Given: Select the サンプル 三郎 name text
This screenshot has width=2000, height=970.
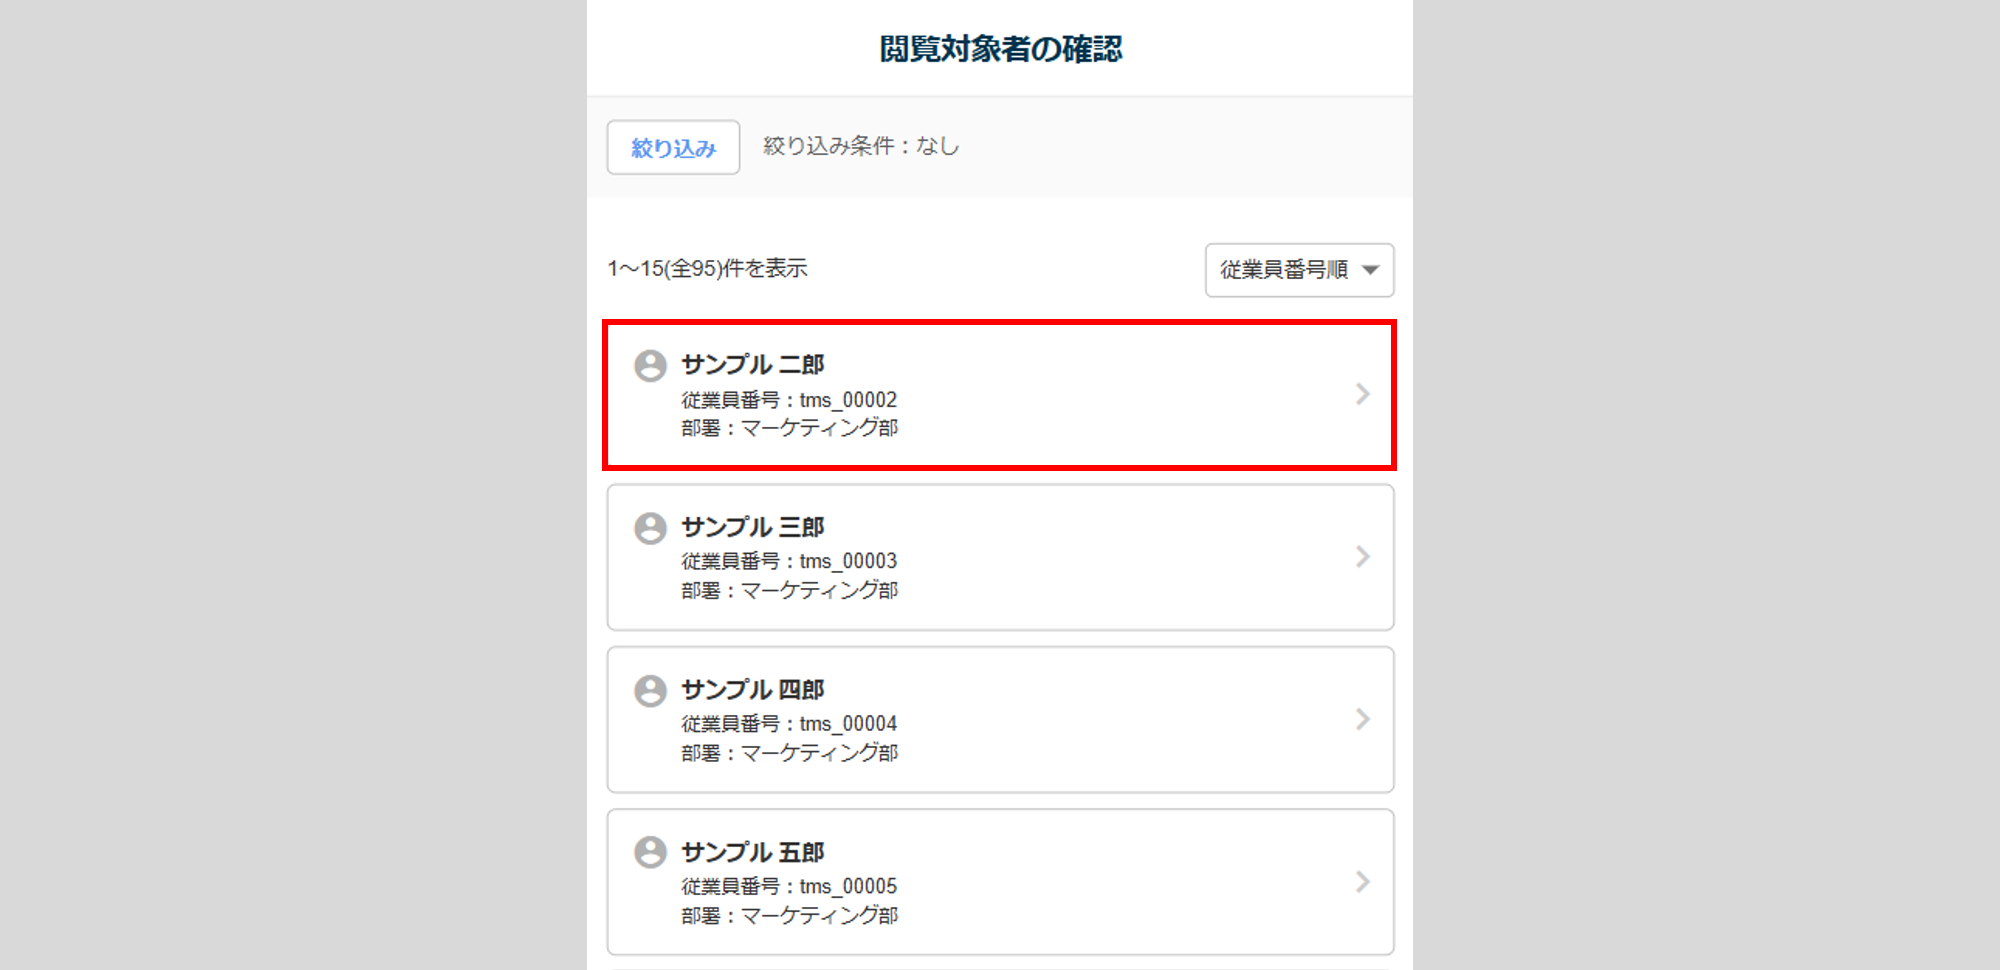Looking at the screenshot, I should [x=752, y=527].
